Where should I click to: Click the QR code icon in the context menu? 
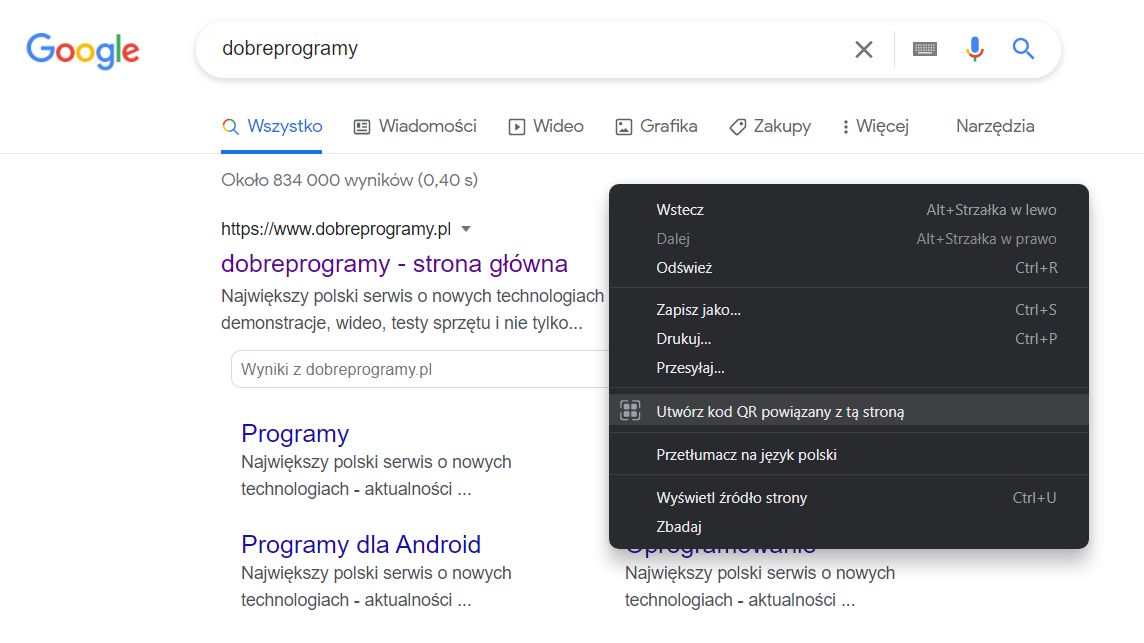click(x=631, y=410)
